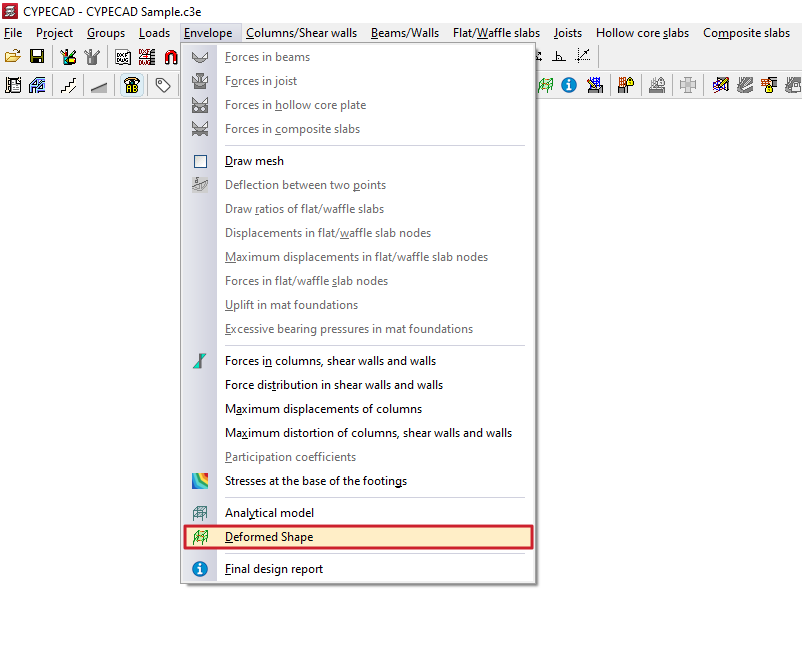Click the gray pencil cup toolbar icon
This screenshot has width=802, height=660.
pyautogui.click(x=92, y=57)
